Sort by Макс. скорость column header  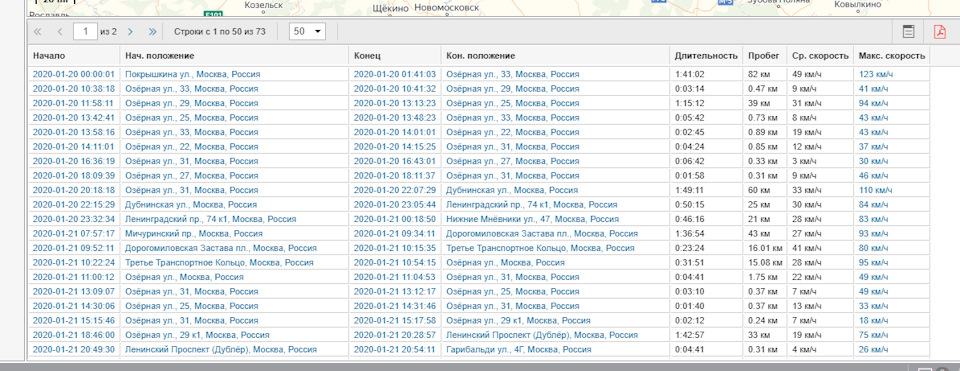click(891, 56)
